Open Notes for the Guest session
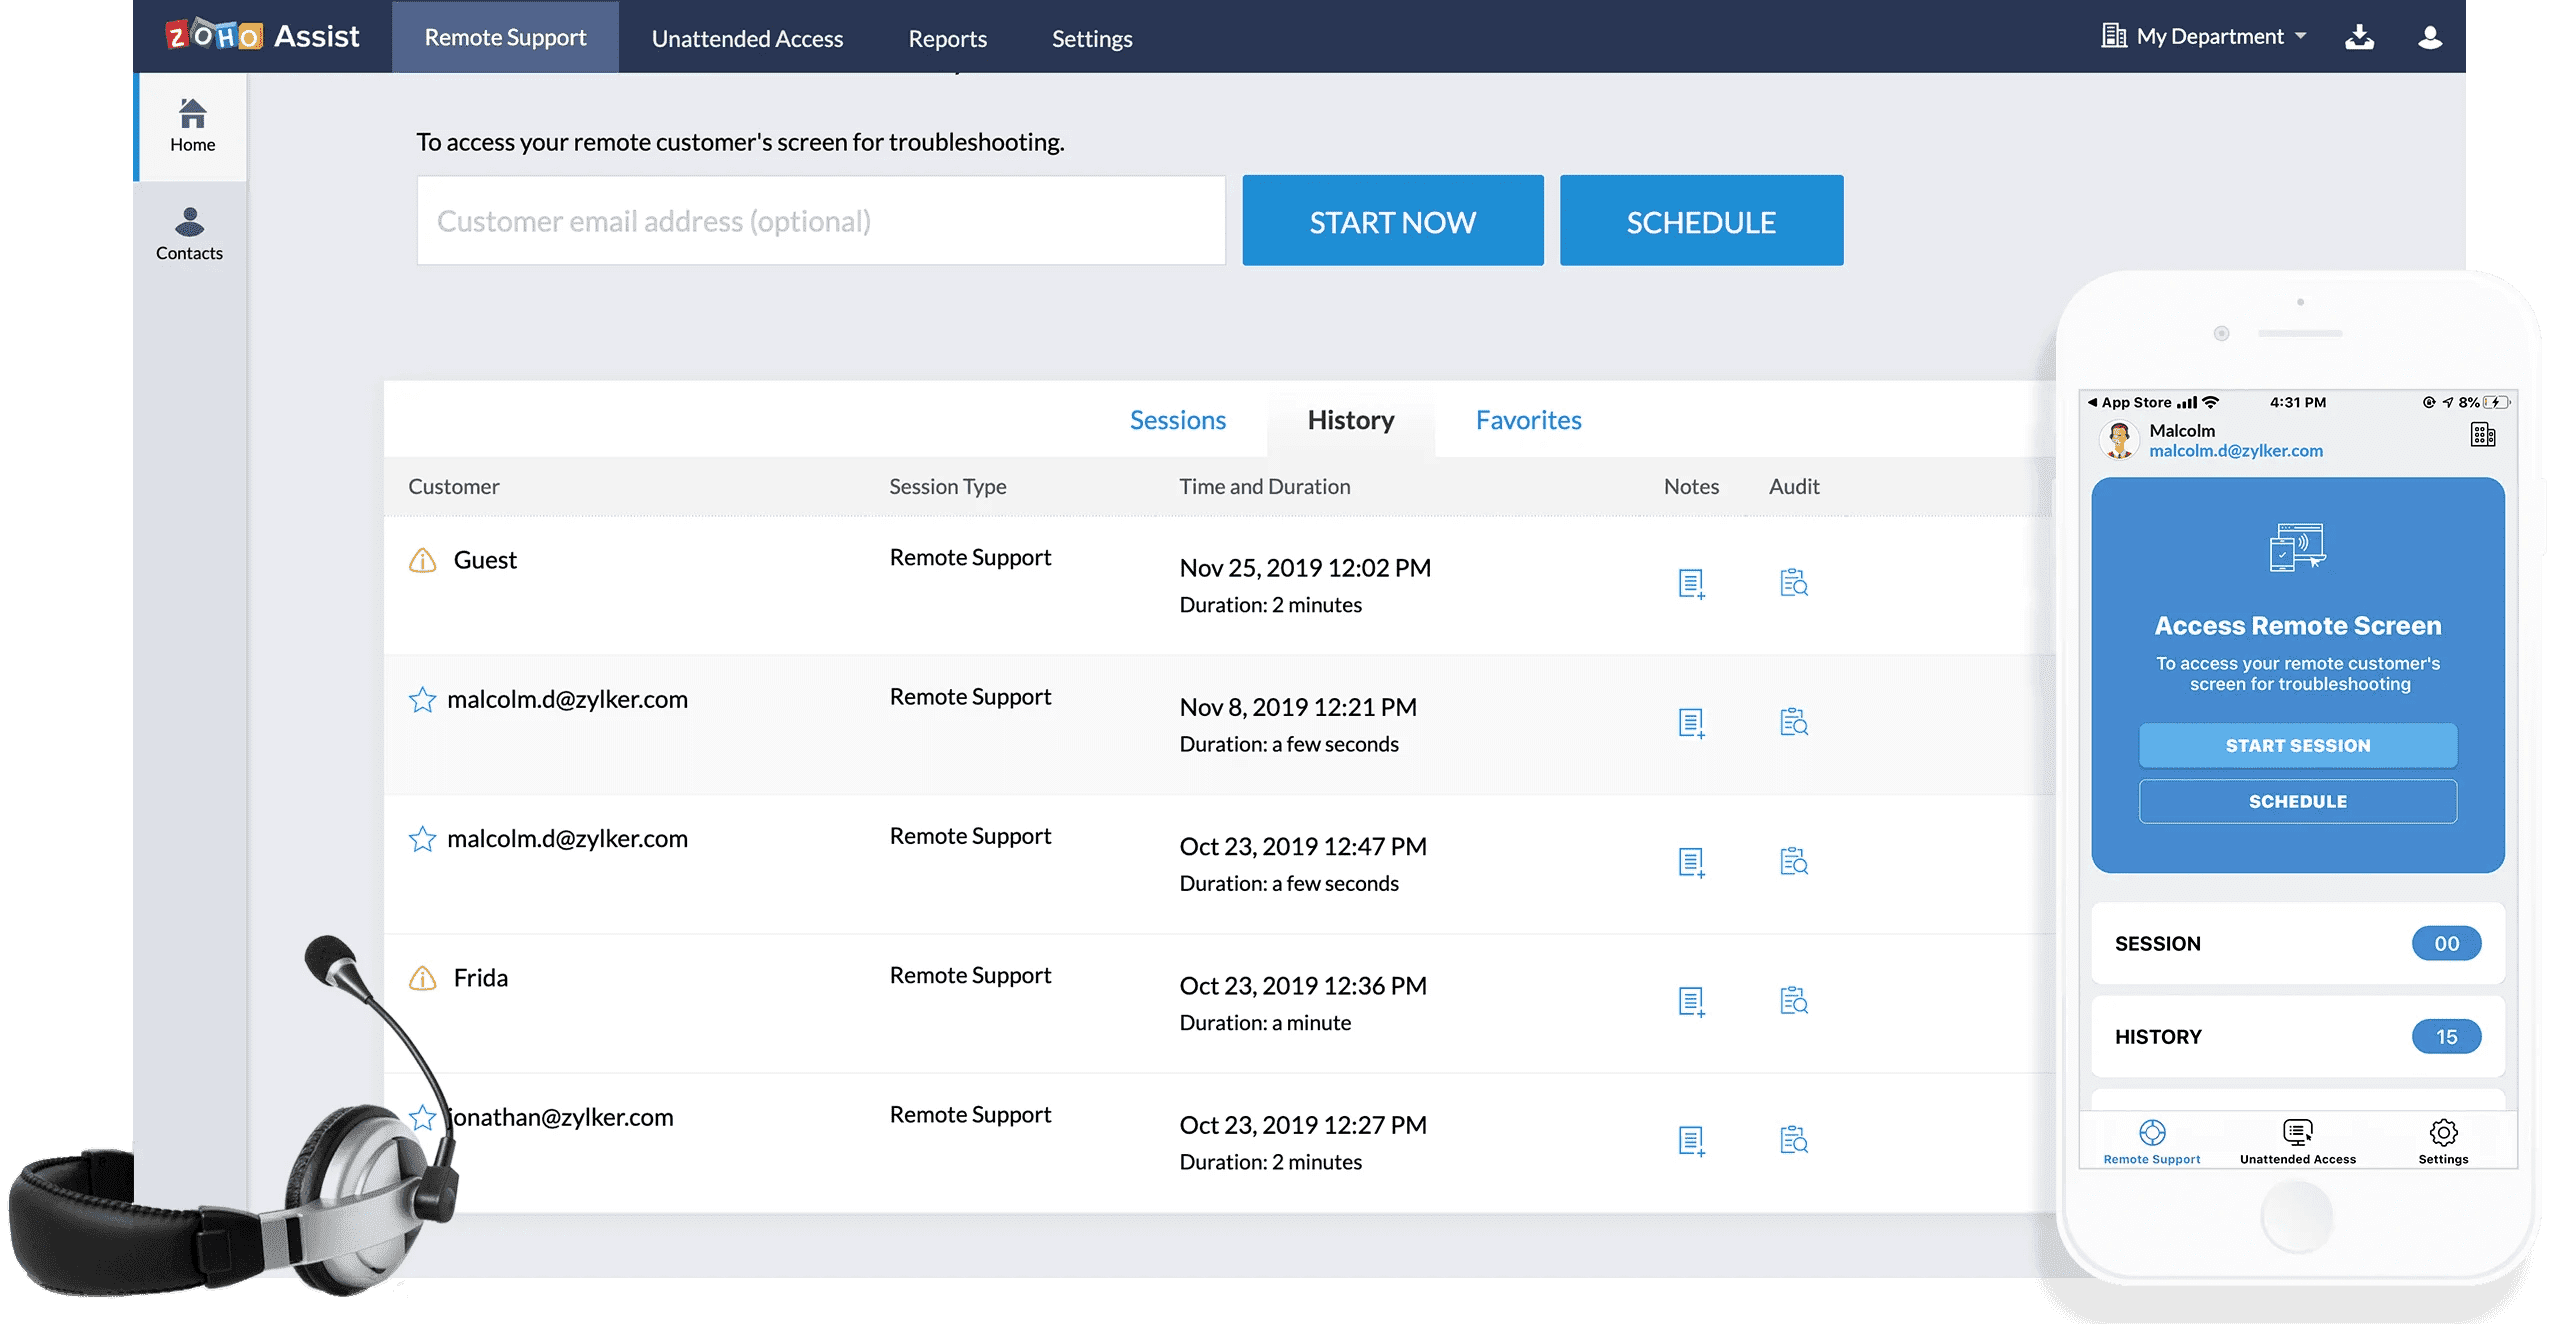This screenshot has width=2560, height=1324. [x=1690, y=583]
